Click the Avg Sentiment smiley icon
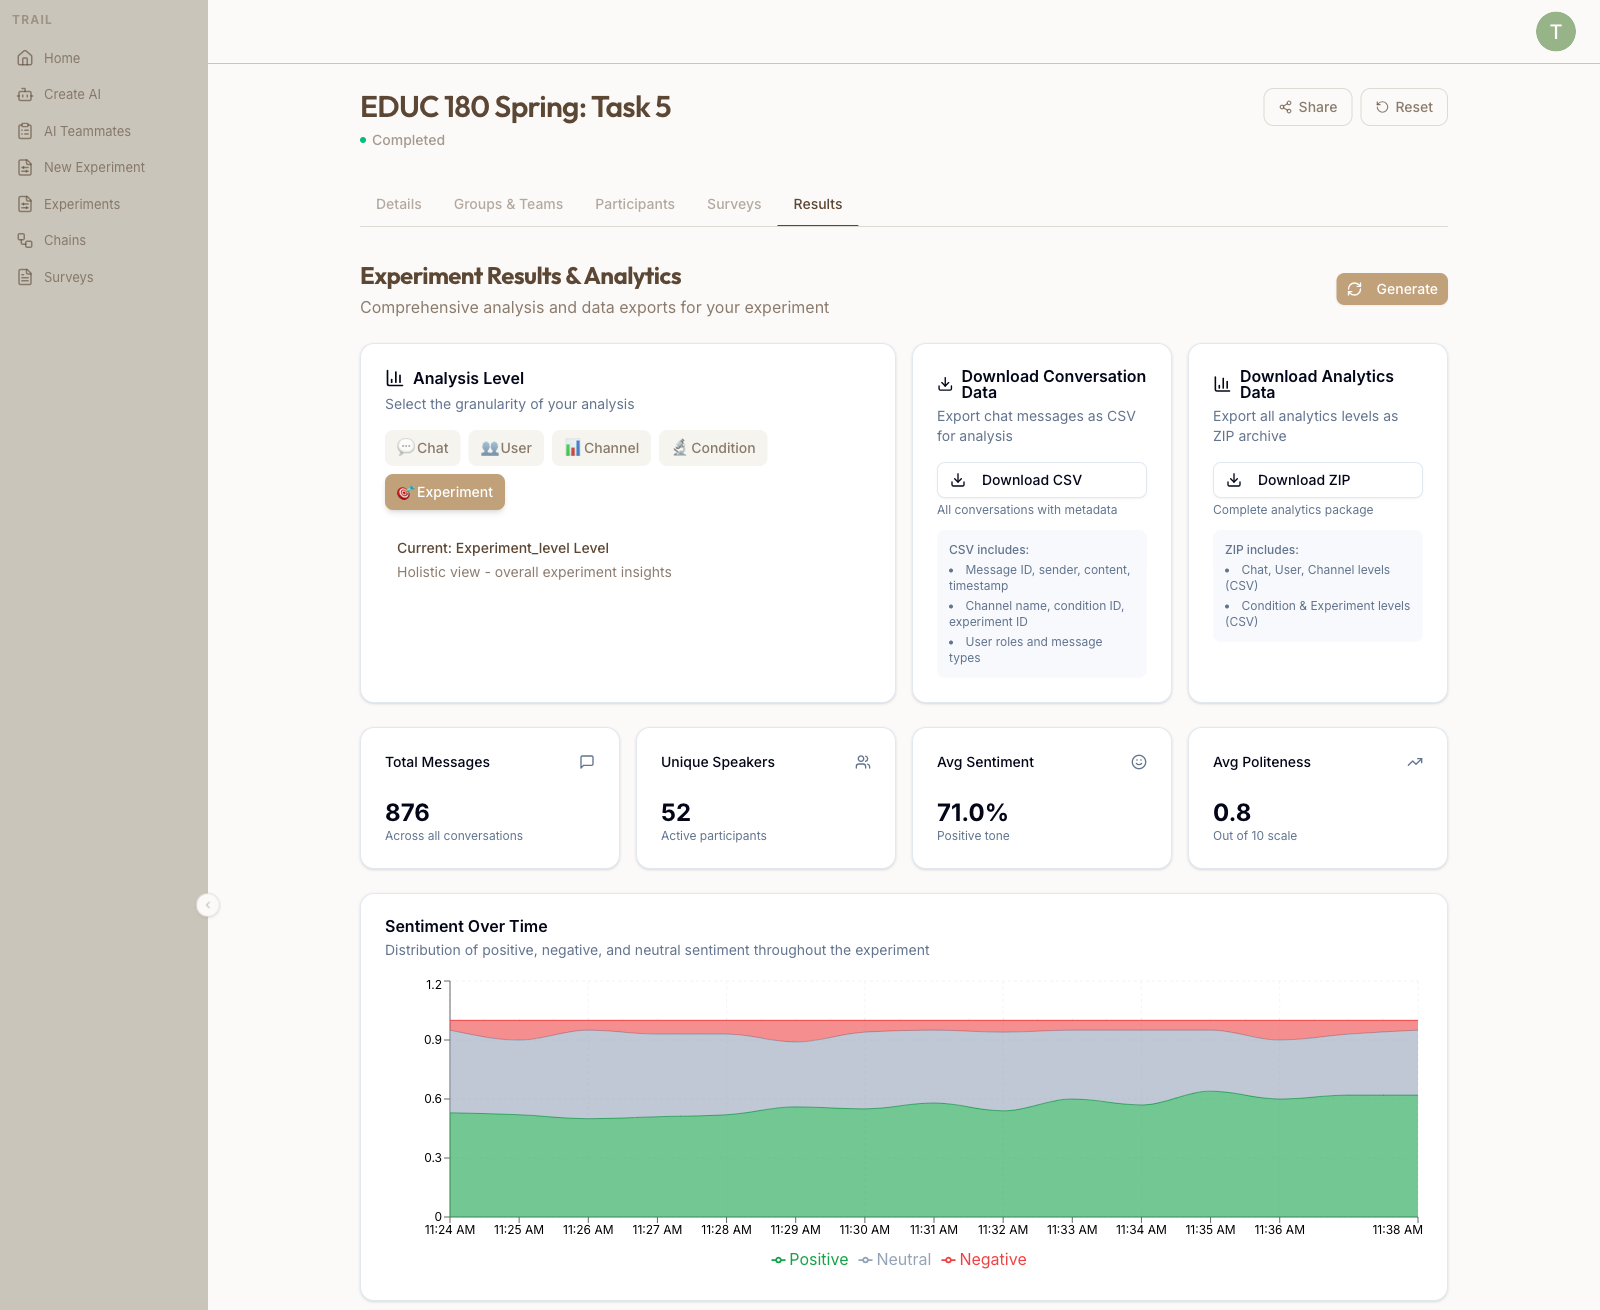The image size is (1600, 1310). (1139, 762)
